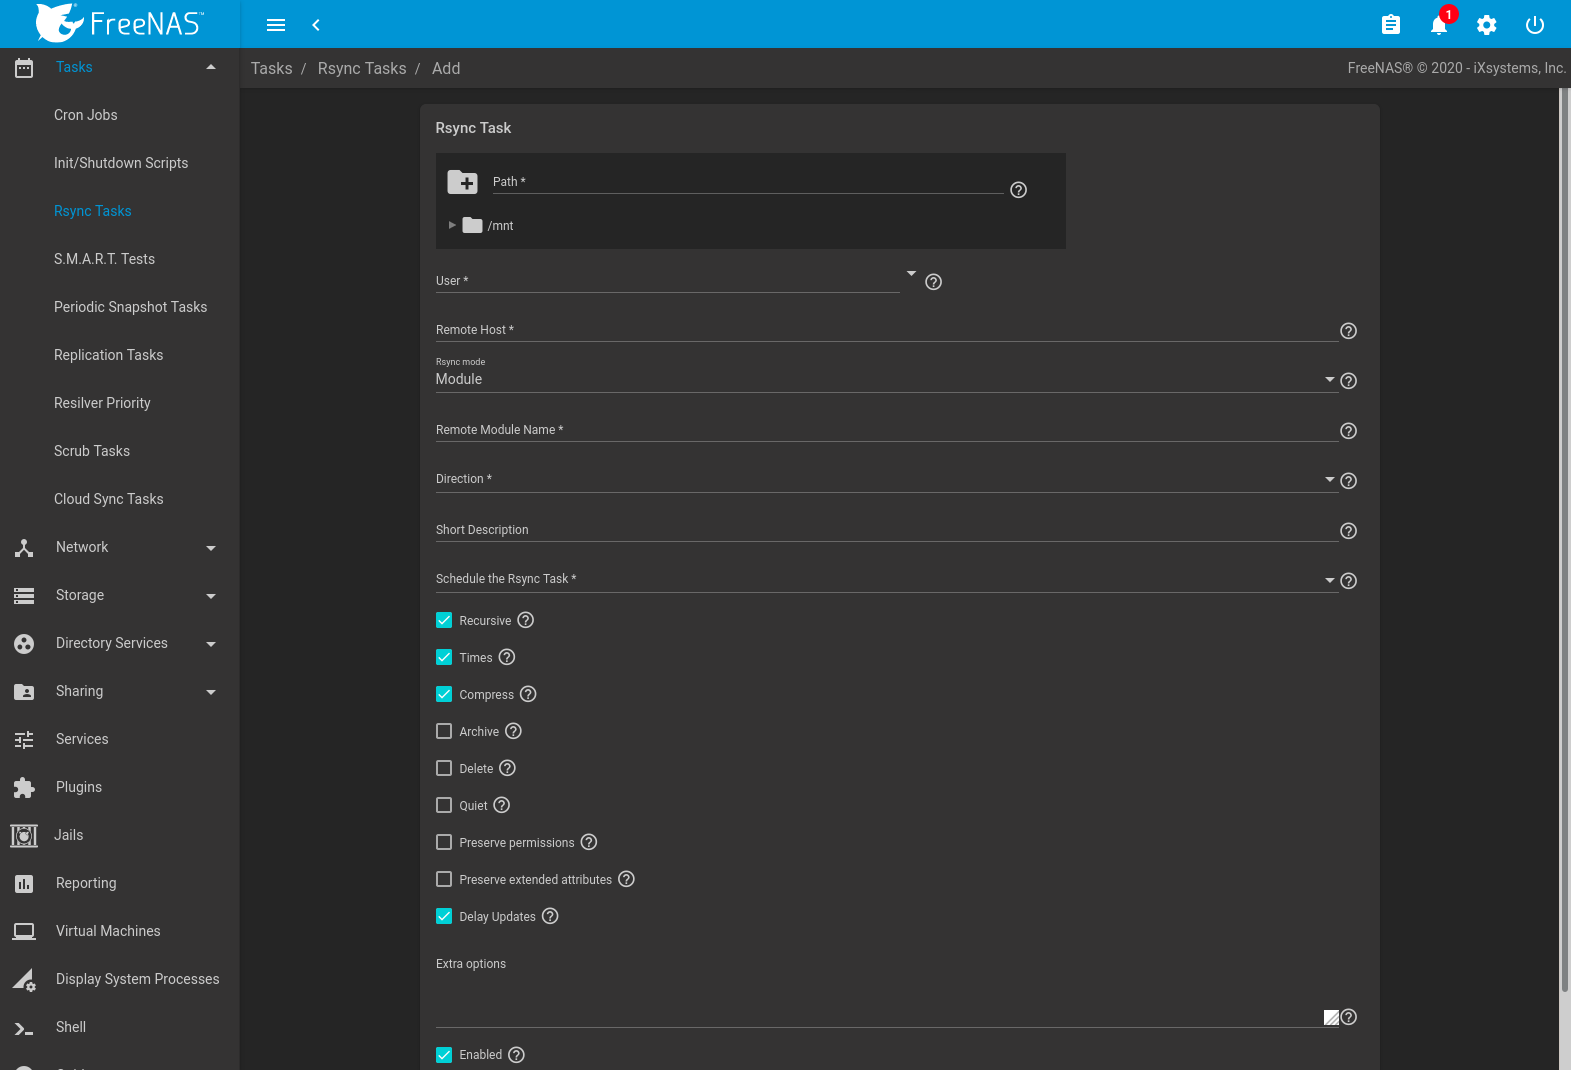The height and width of the screenshot is (1070, 1571).
Task: Open Cloud Sync Tasks in sidebar
Action: pos(108,499)
